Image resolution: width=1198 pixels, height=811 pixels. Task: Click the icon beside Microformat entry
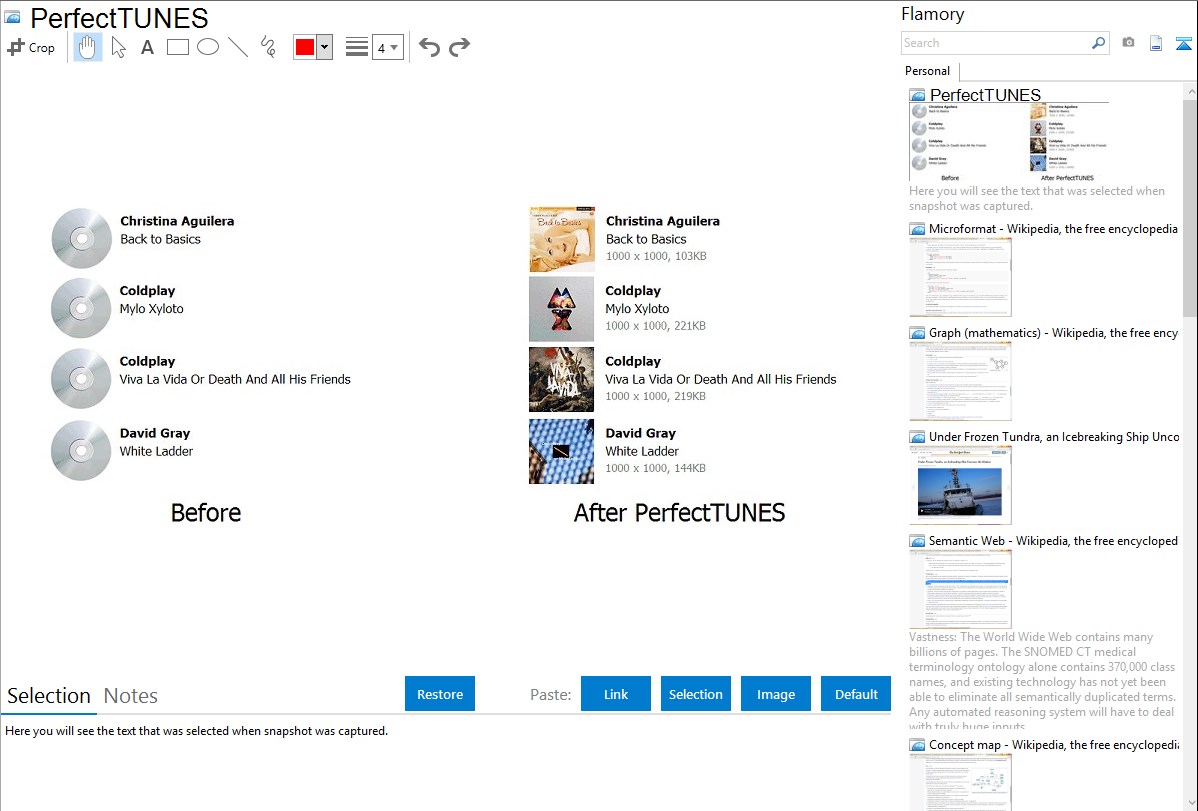[x=918, y=229]
